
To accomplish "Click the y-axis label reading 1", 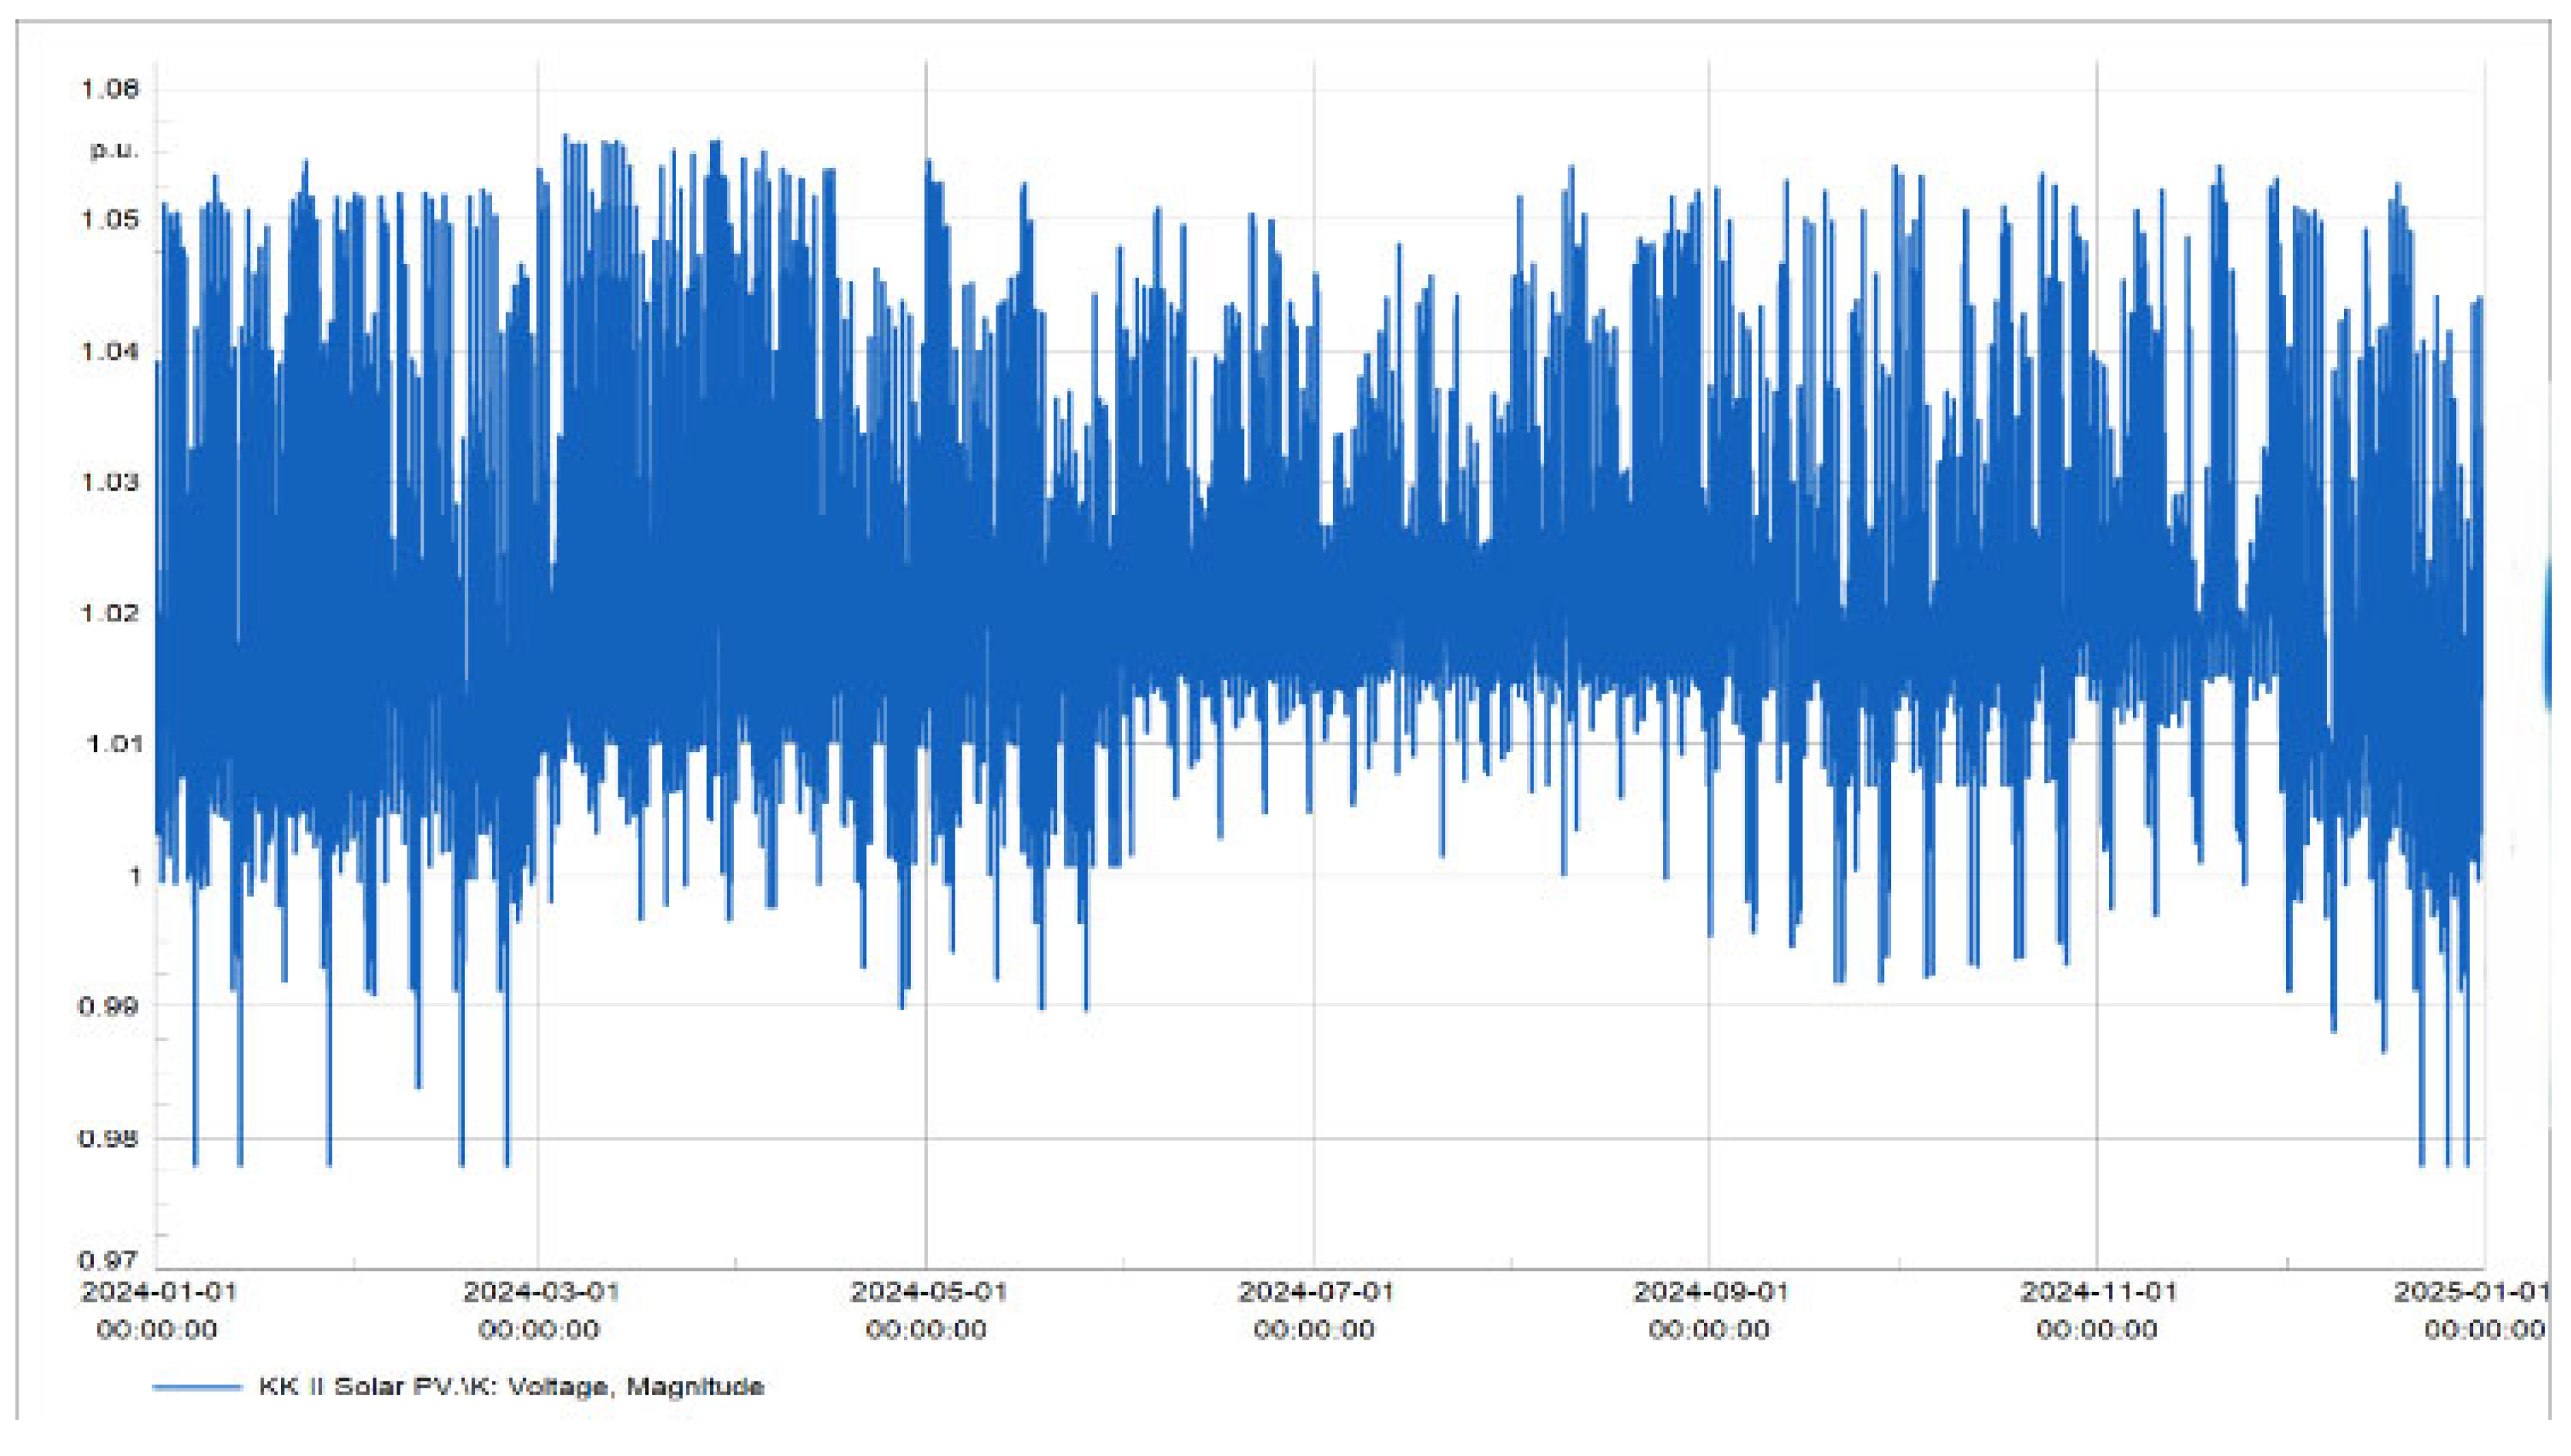I will pyautogui.click(x=135, y=876).
